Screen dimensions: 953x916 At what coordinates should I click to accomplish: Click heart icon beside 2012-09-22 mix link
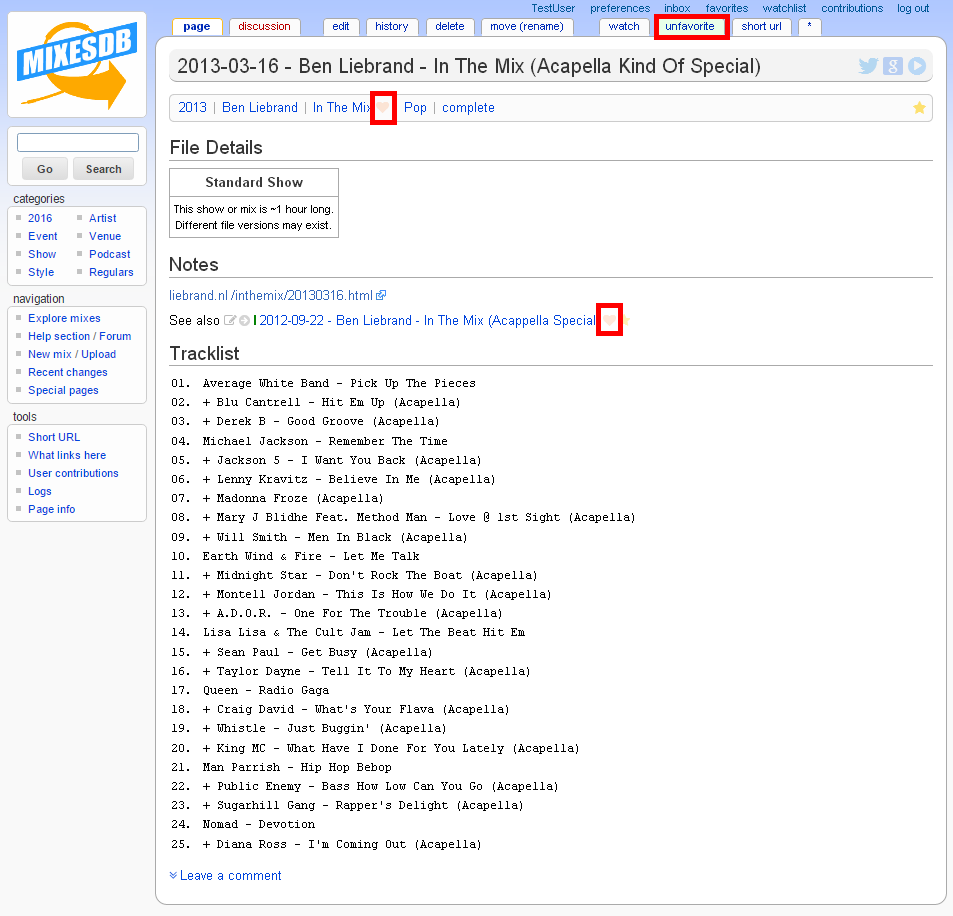pyautogui.click(x=609, y=320)
